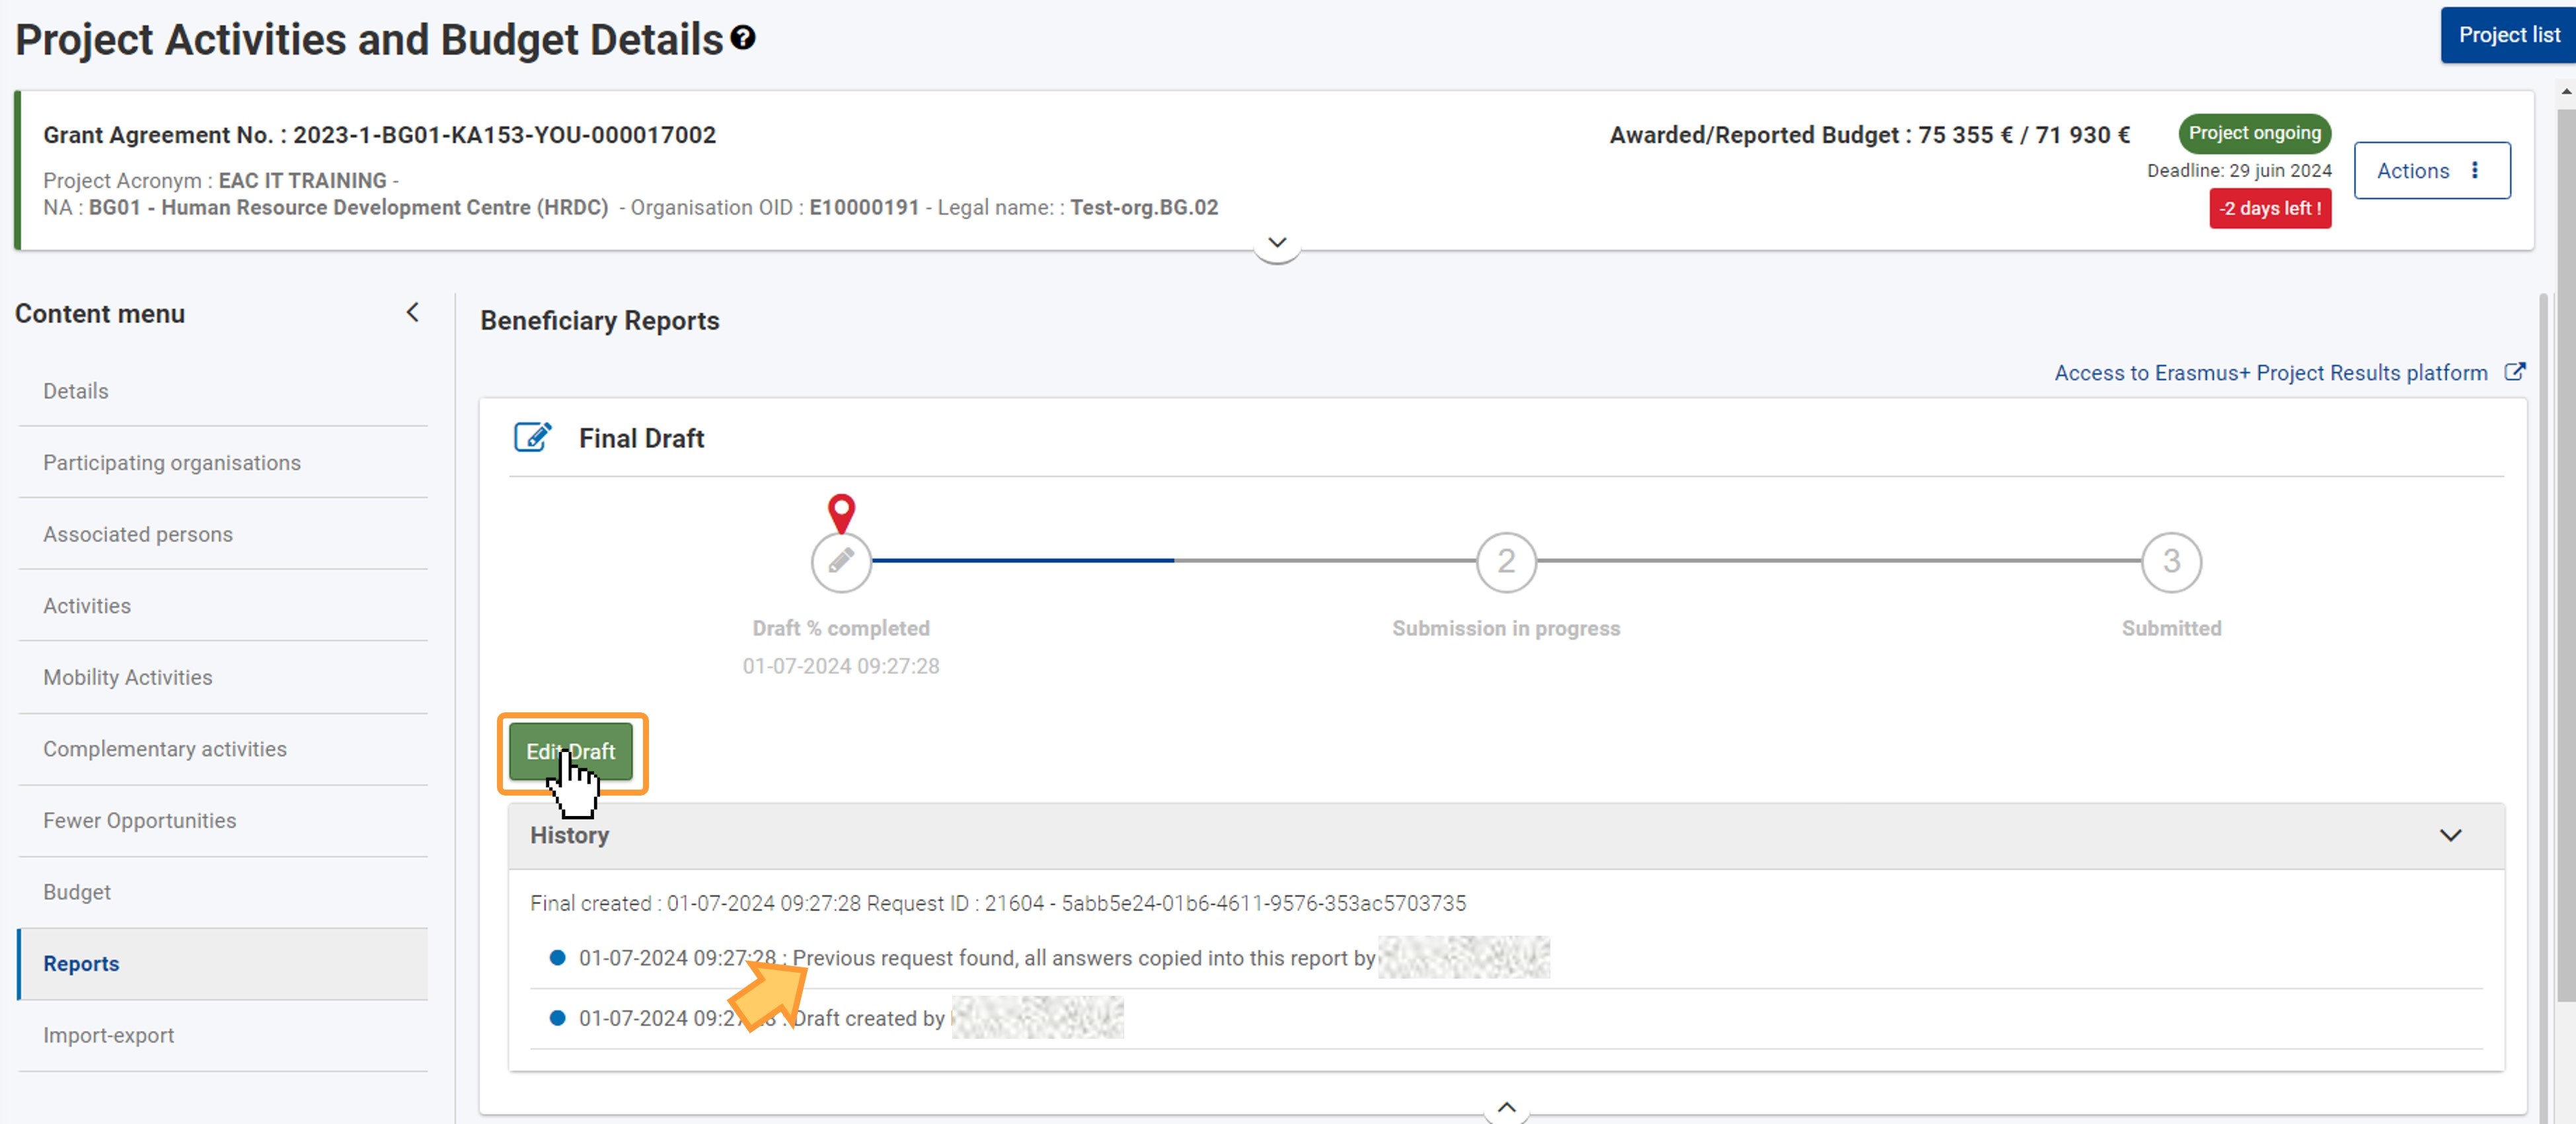Image resolution: width=2576 pixels, height=1124 pixels.
Task: Click Draft created by history entry
Action: coord(1506,1018)
